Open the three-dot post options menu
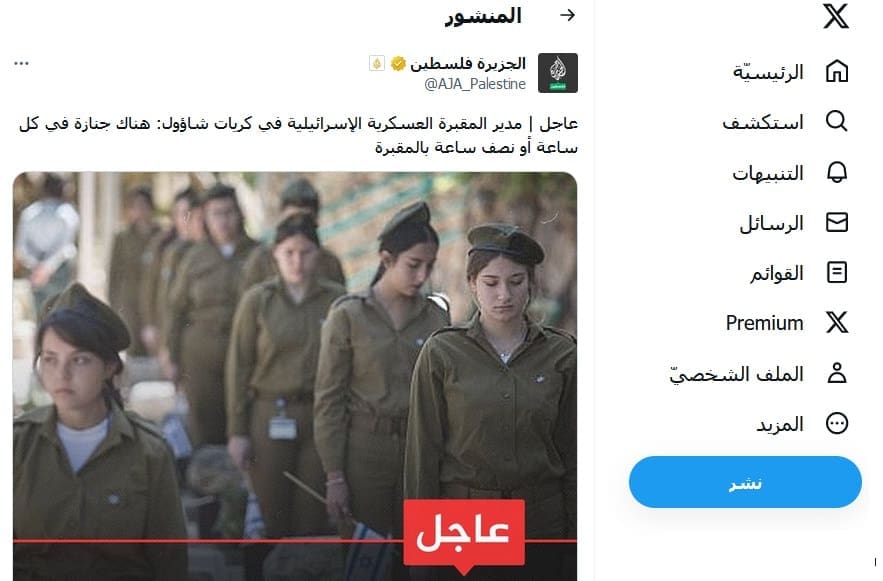The width and height of the screenshot is (883, 581). coord(21,63)
